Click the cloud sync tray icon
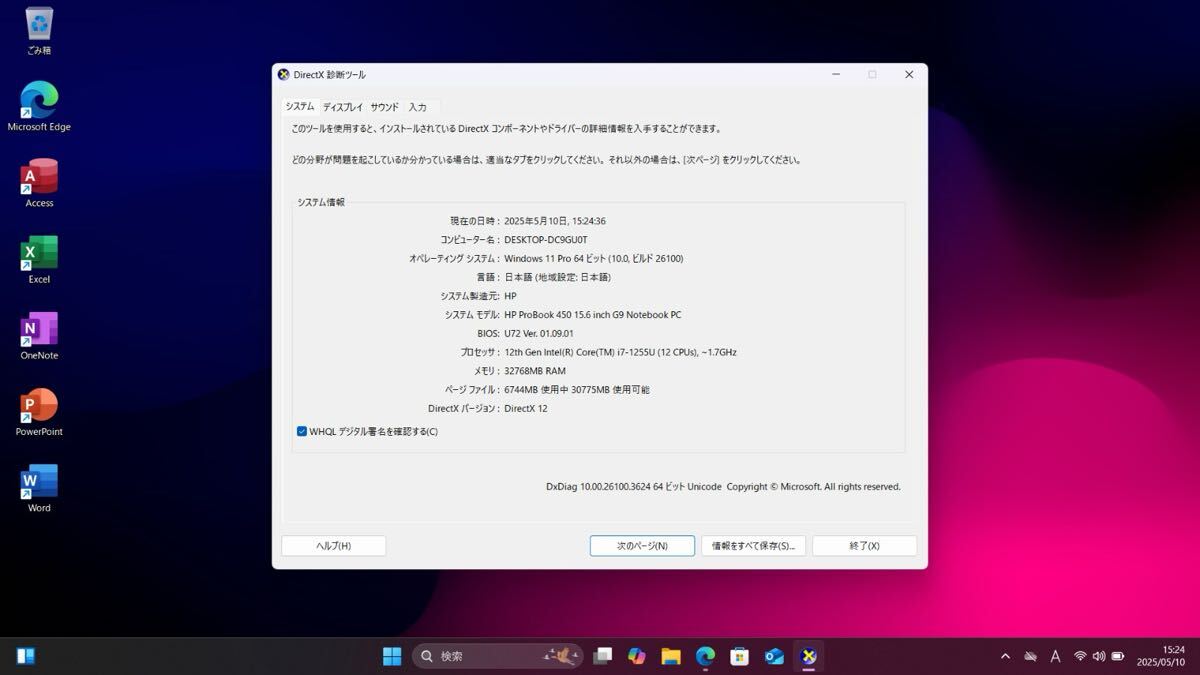Viewport: 1200px width, 675px height. pos(1030,656)
